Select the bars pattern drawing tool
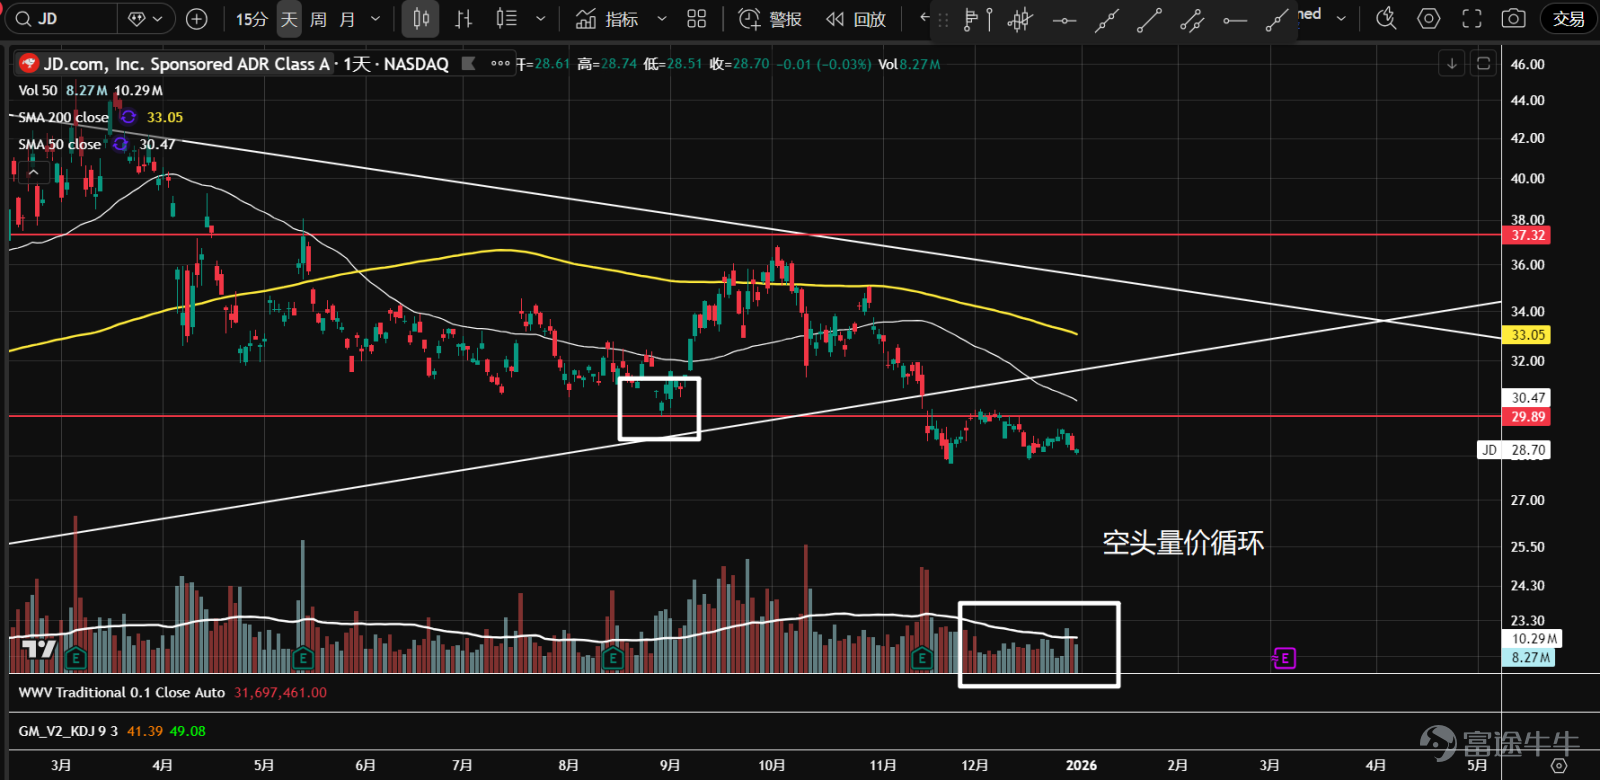 (x=1020, y=20)
